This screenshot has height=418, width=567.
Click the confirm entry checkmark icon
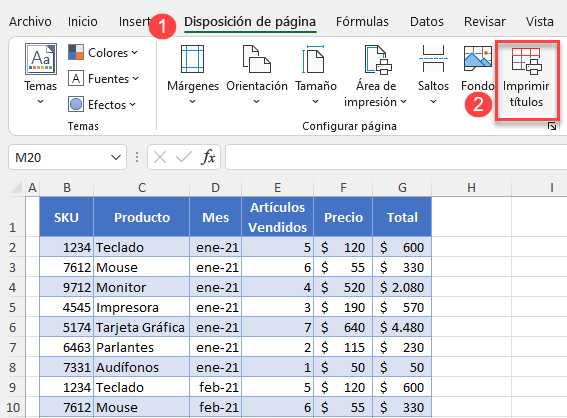point(184,157)
